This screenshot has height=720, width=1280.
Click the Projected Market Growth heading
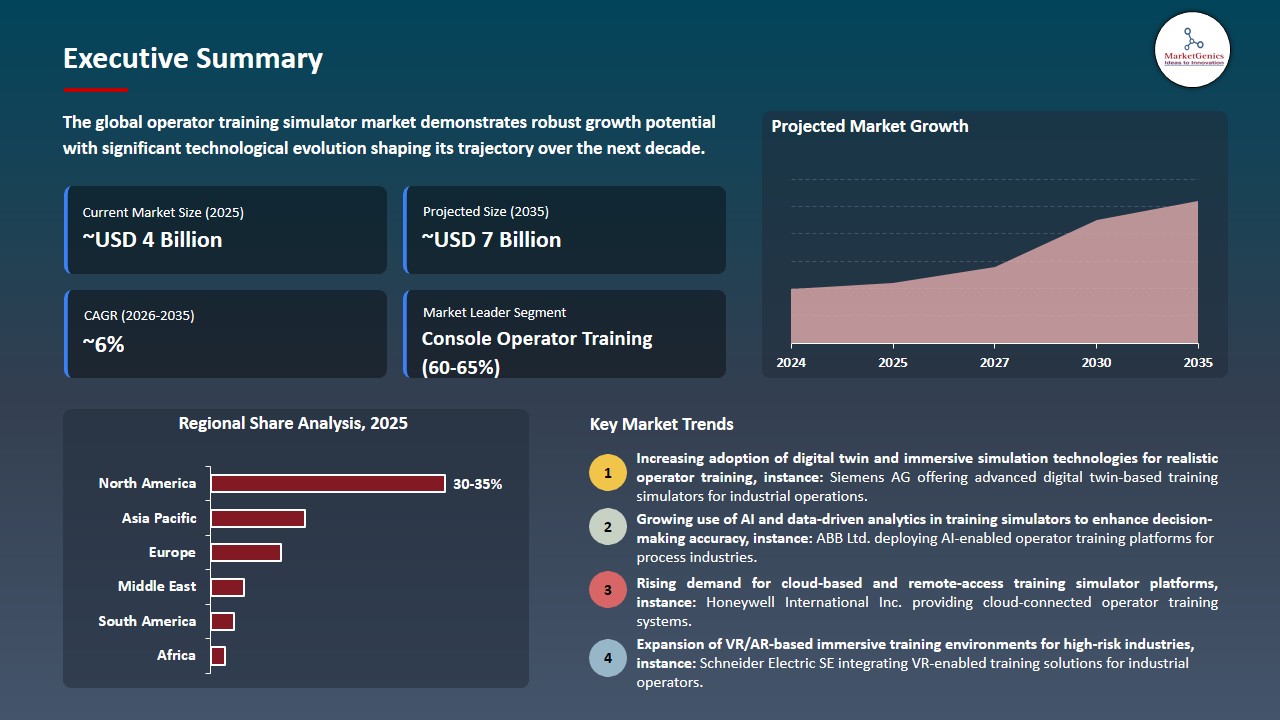click(x=870, y=127)
